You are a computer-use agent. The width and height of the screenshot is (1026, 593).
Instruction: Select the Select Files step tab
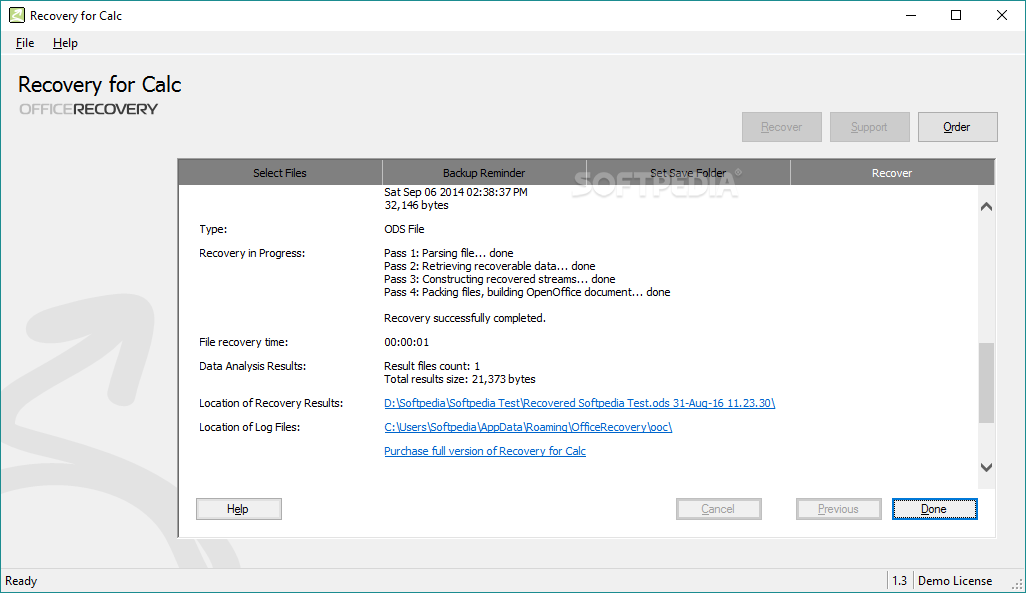click(x=280, y=173)
